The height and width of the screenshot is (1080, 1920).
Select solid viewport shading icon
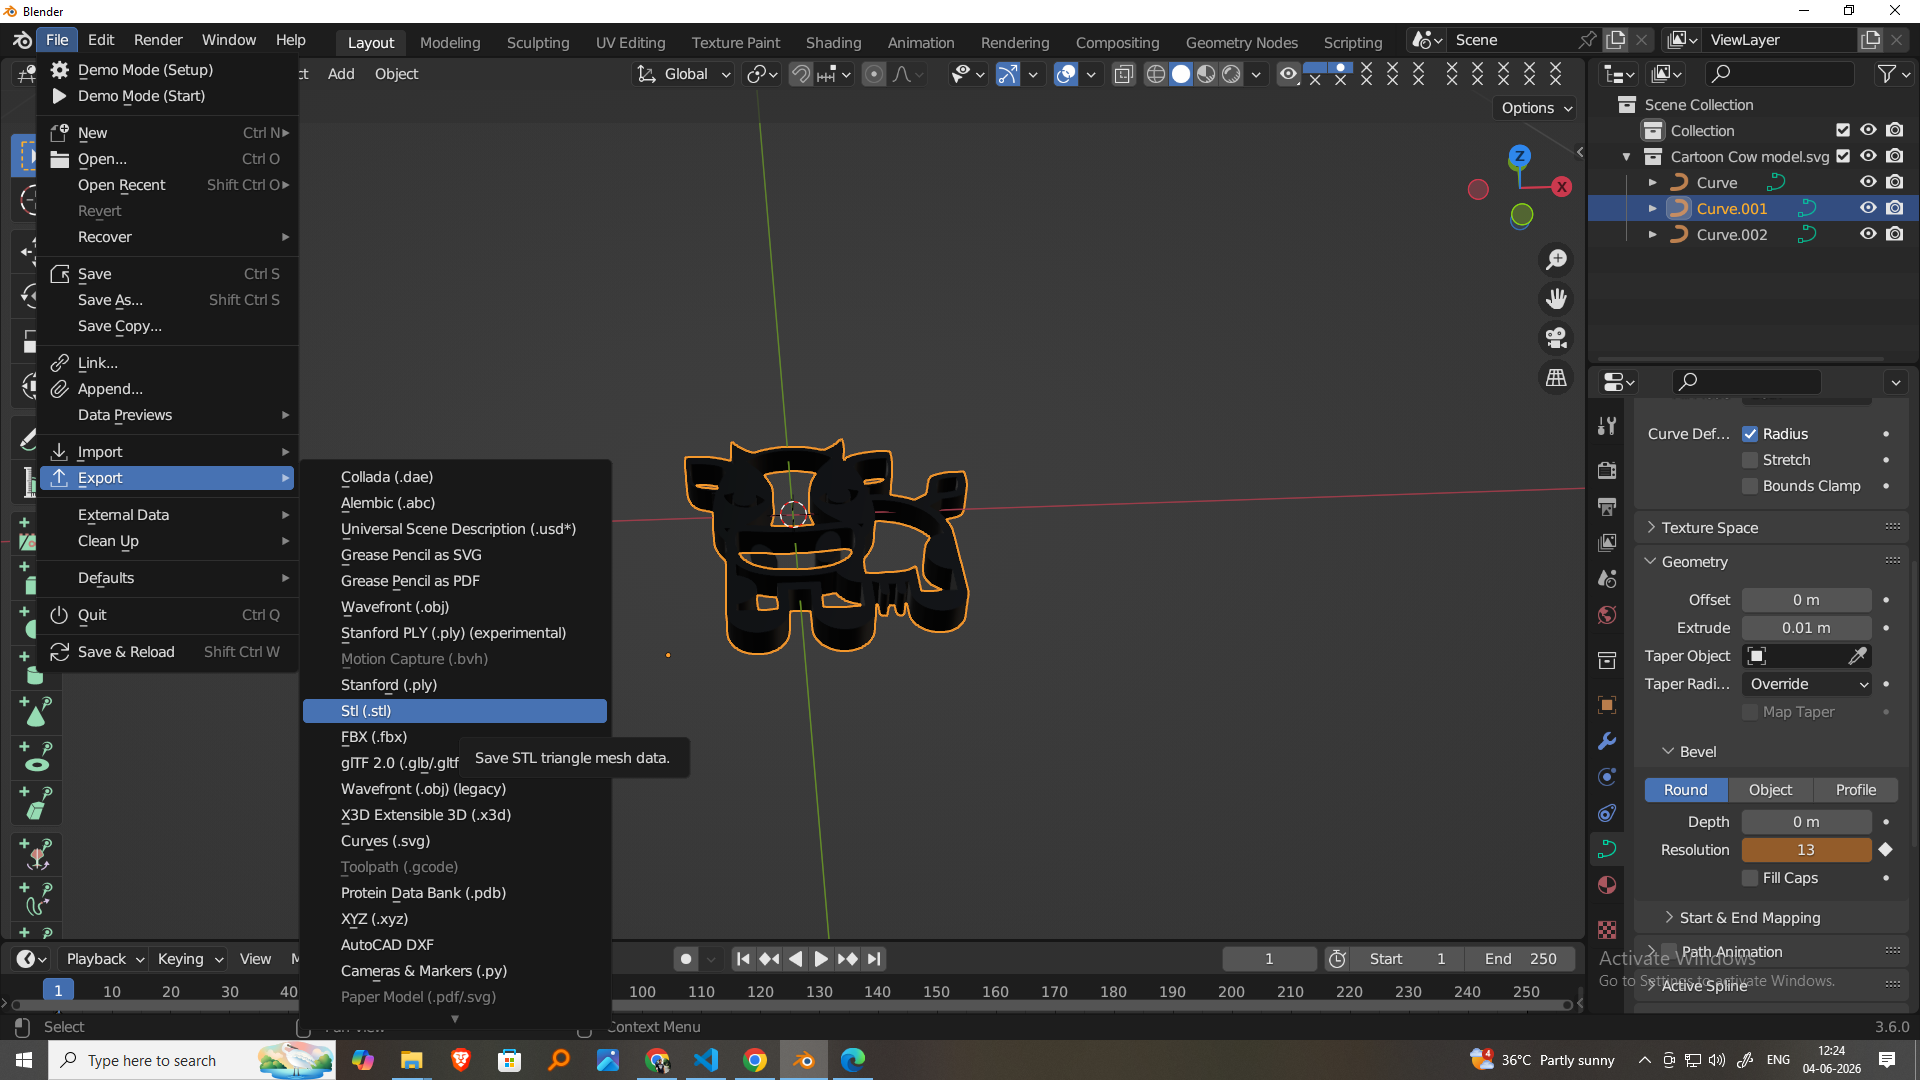point(1181,74)
